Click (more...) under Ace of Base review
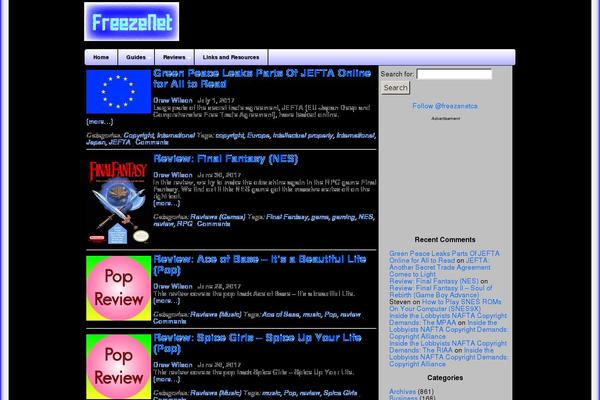 (166, 301)
